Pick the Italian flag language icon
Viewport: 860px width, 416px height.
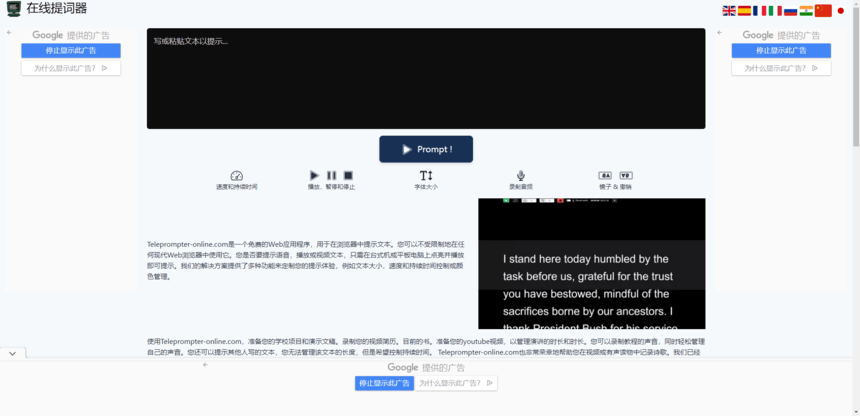(x=775, y=10)
